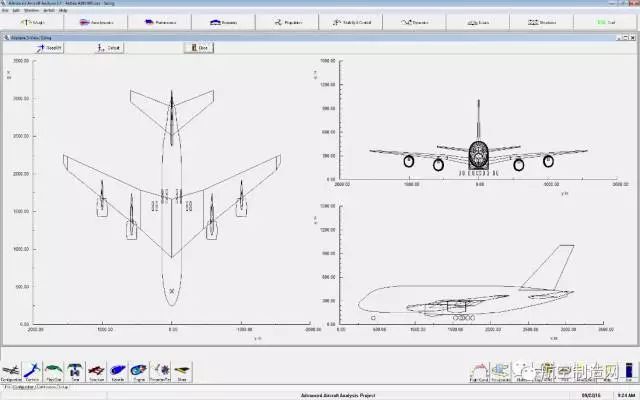This screenshot has height=400, width=640.
Task: Open the Dynamics module button
Action: coord(414,22)
